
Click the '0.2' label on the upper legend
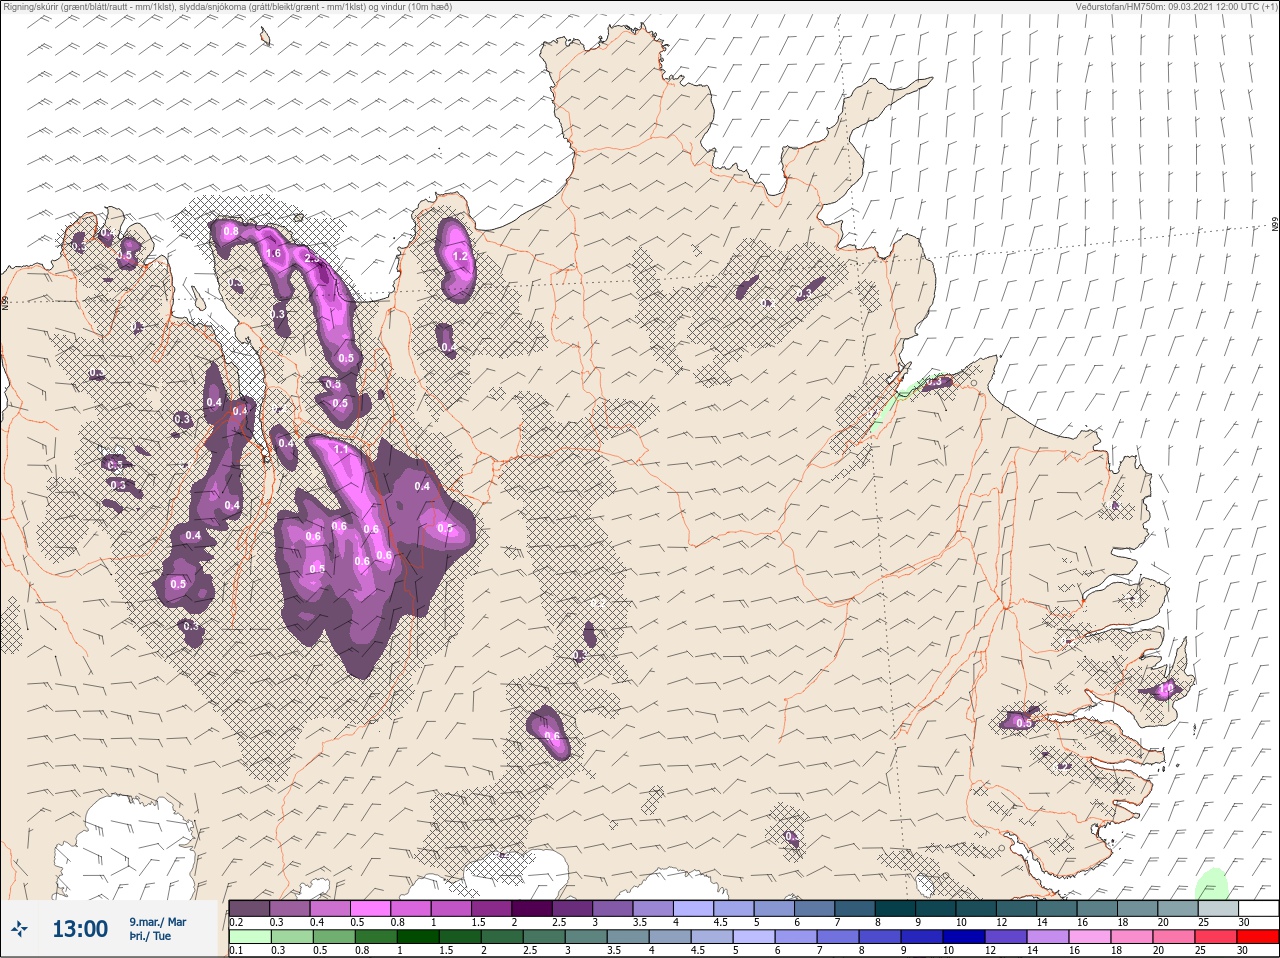pyautogui.click(x=236, y=922)
